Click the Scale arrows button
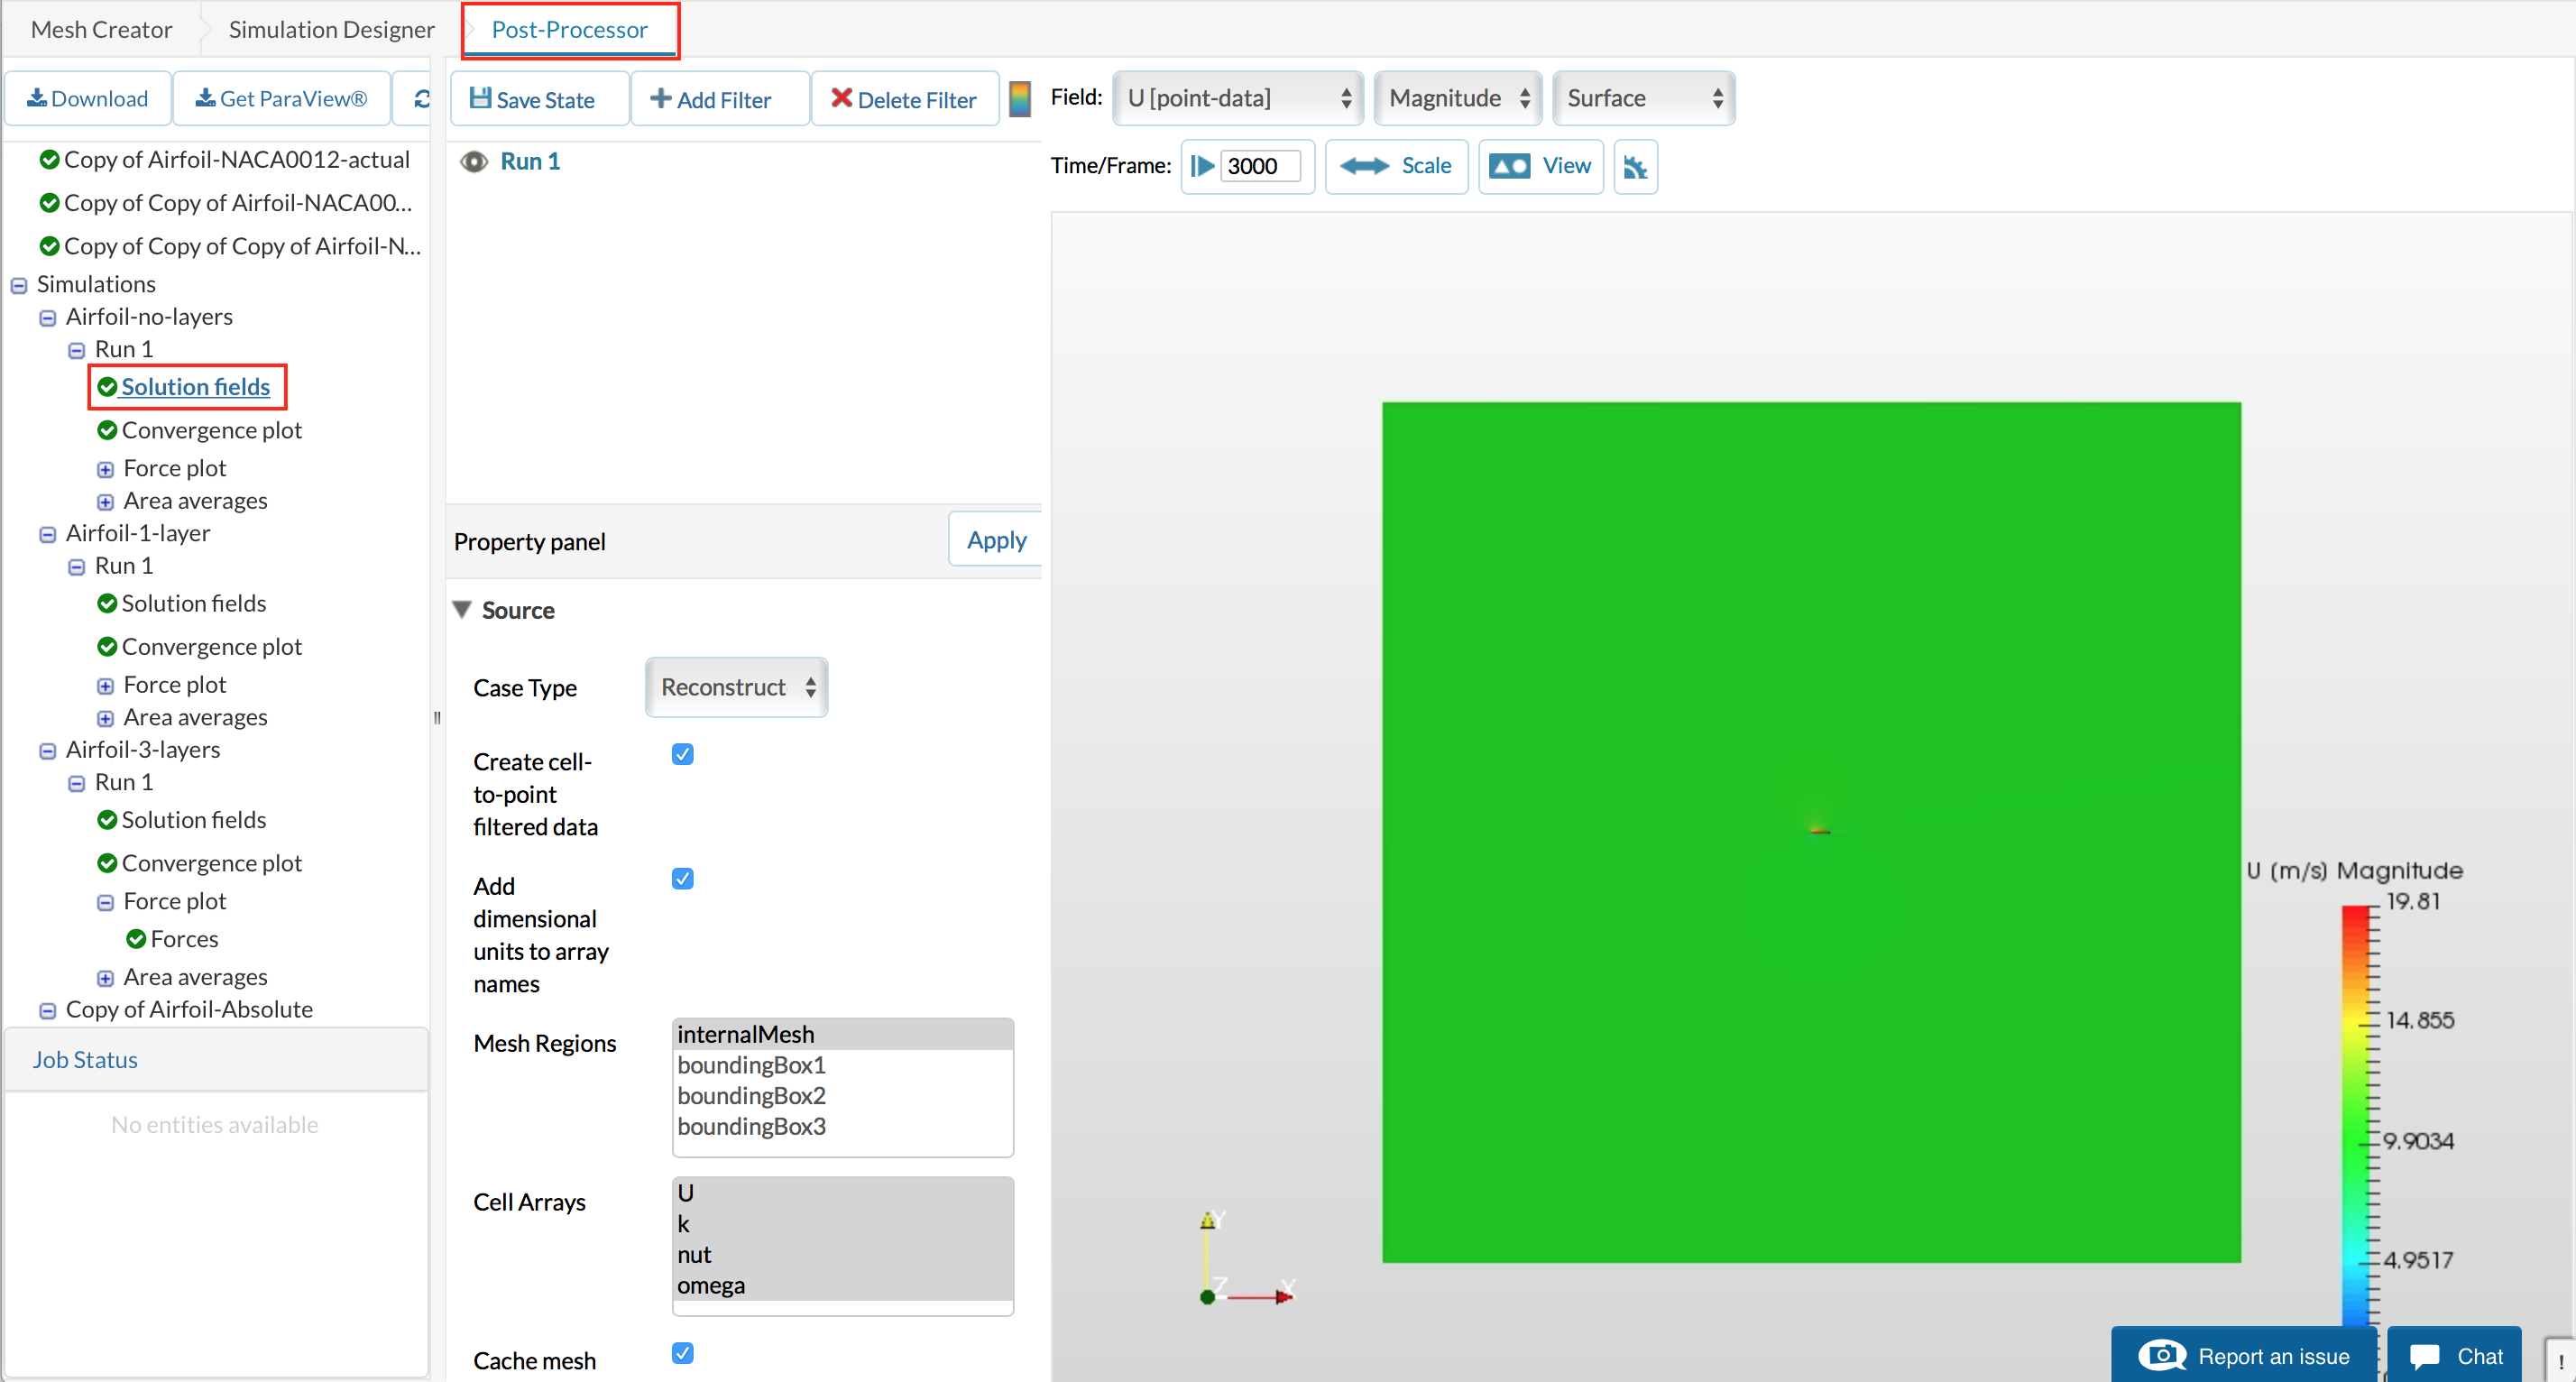The height and width of the screenshot is (1382, 2576). [x=1396, y=166]
